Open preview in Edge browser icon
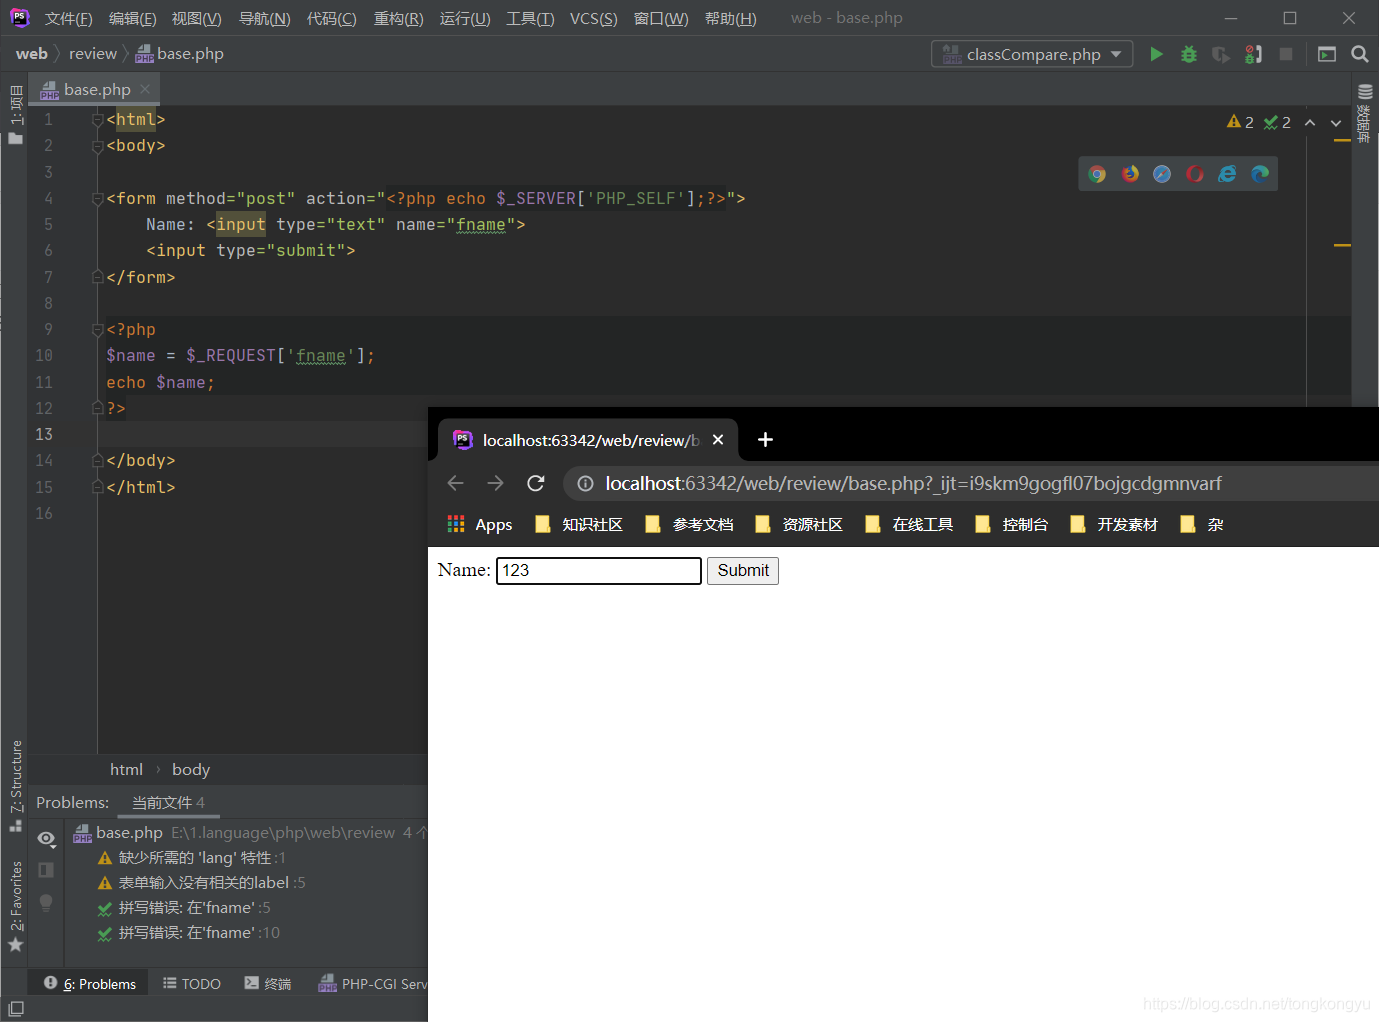 pos(1260,174)
